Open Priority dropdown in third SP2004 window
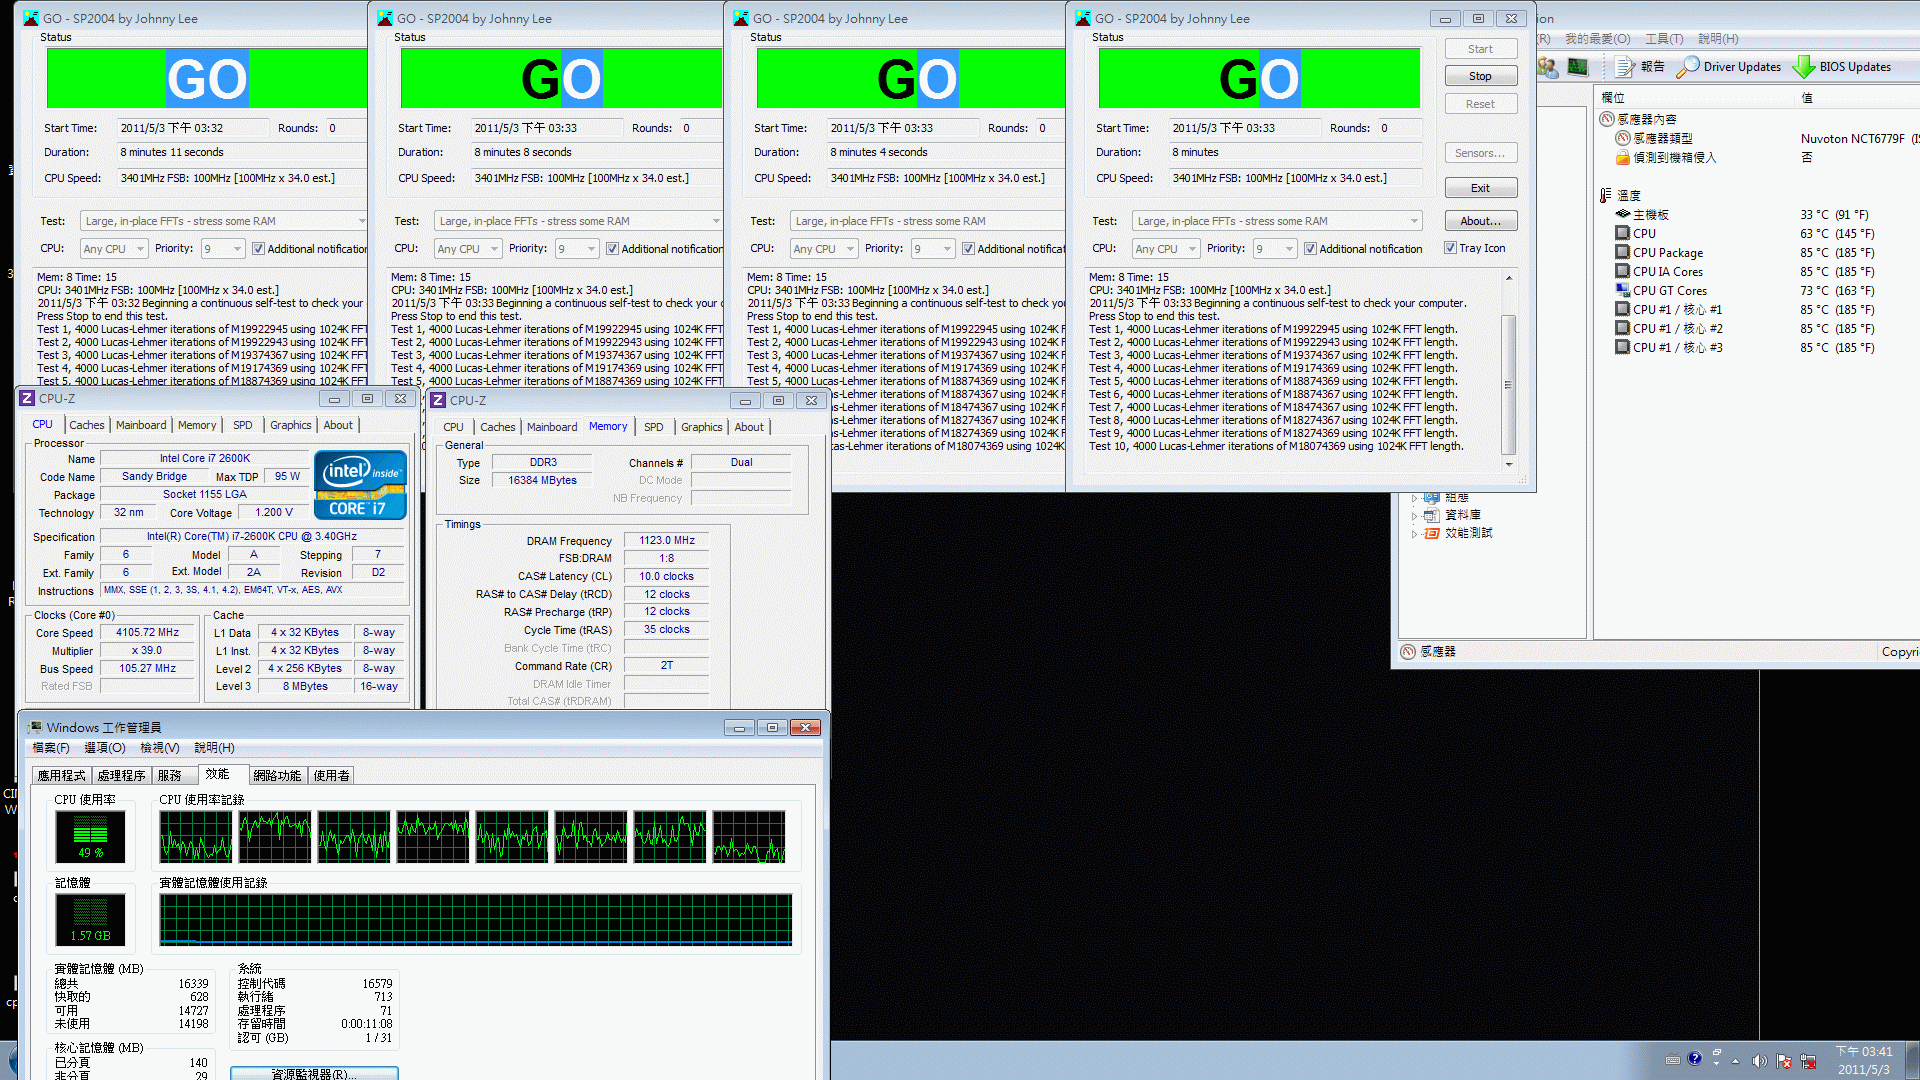The width and height of the screenshot is (1920, 1080). (x=932, y=249)
